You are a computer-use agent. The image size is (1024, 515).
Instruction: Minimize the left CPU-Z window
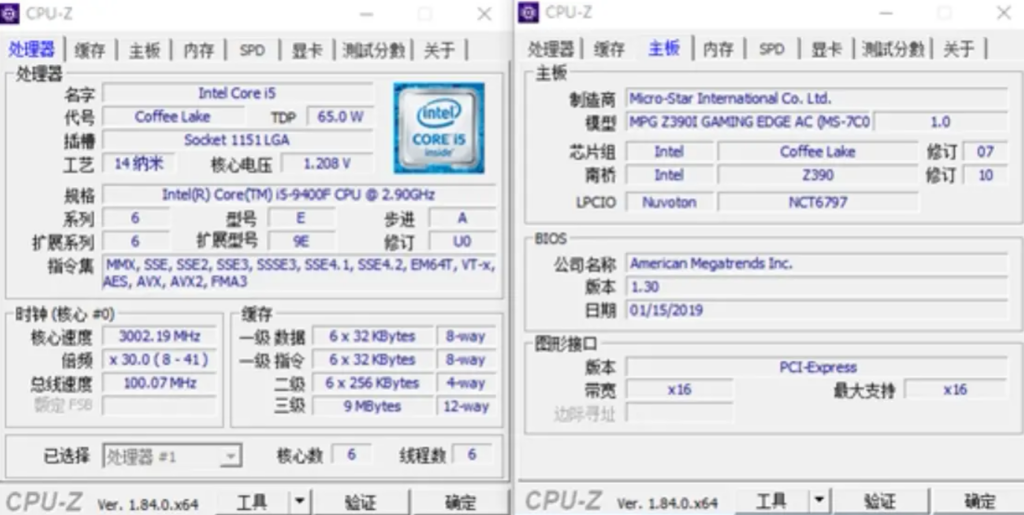coord(366,14)
